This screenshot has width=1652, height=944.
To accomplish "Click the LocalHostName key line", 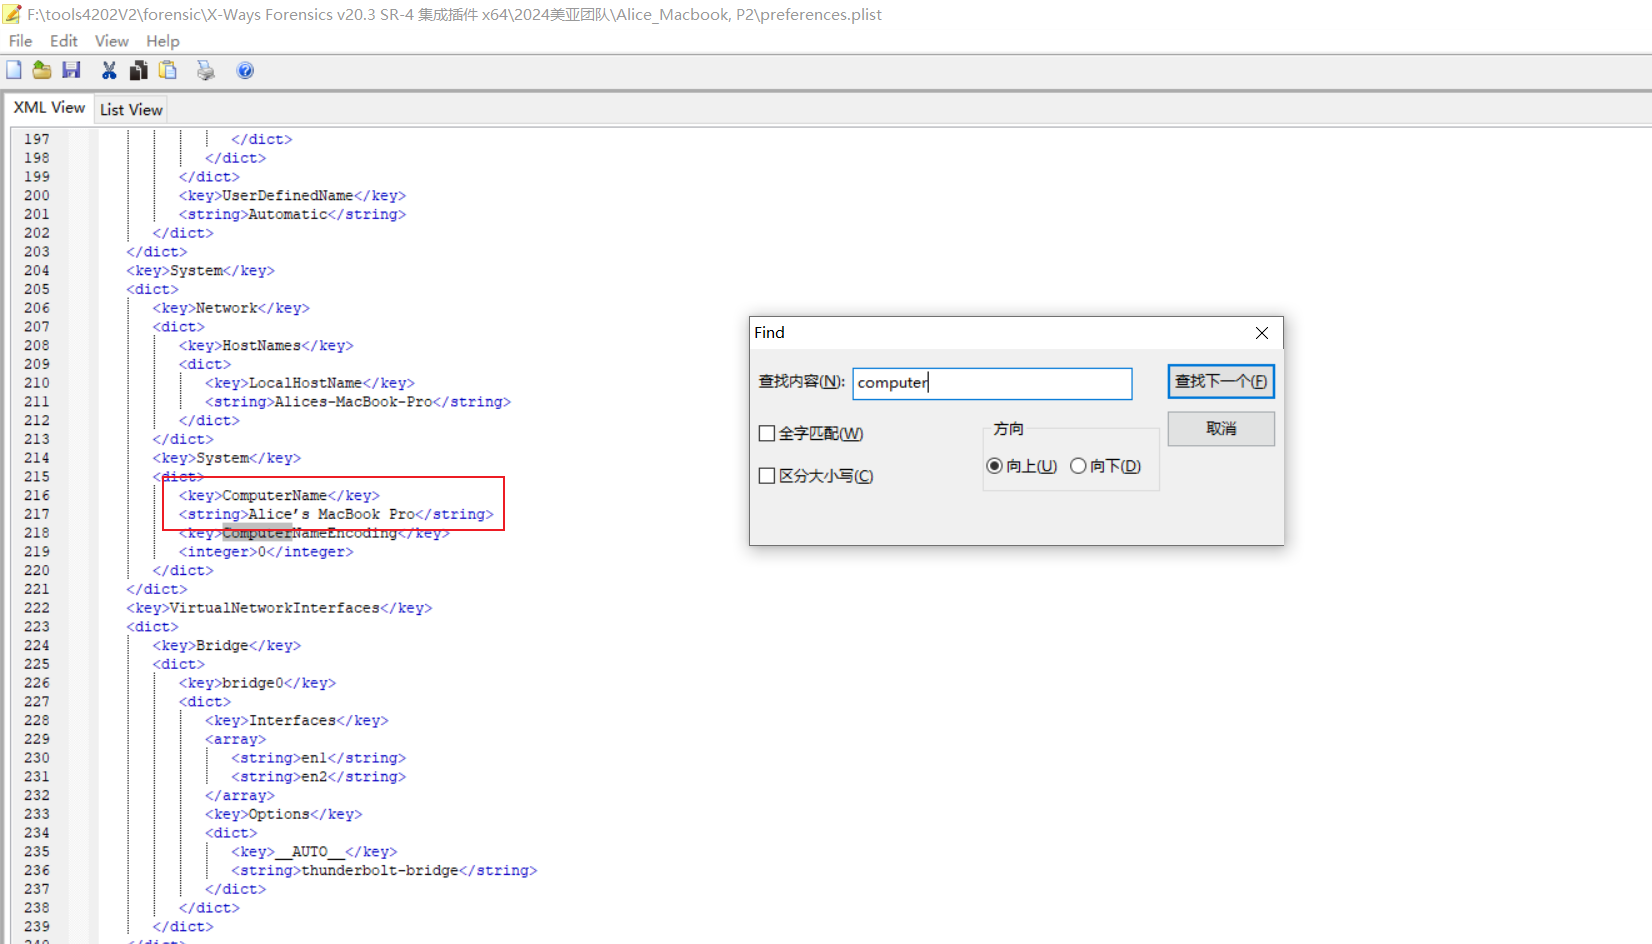I will (310, 383).
